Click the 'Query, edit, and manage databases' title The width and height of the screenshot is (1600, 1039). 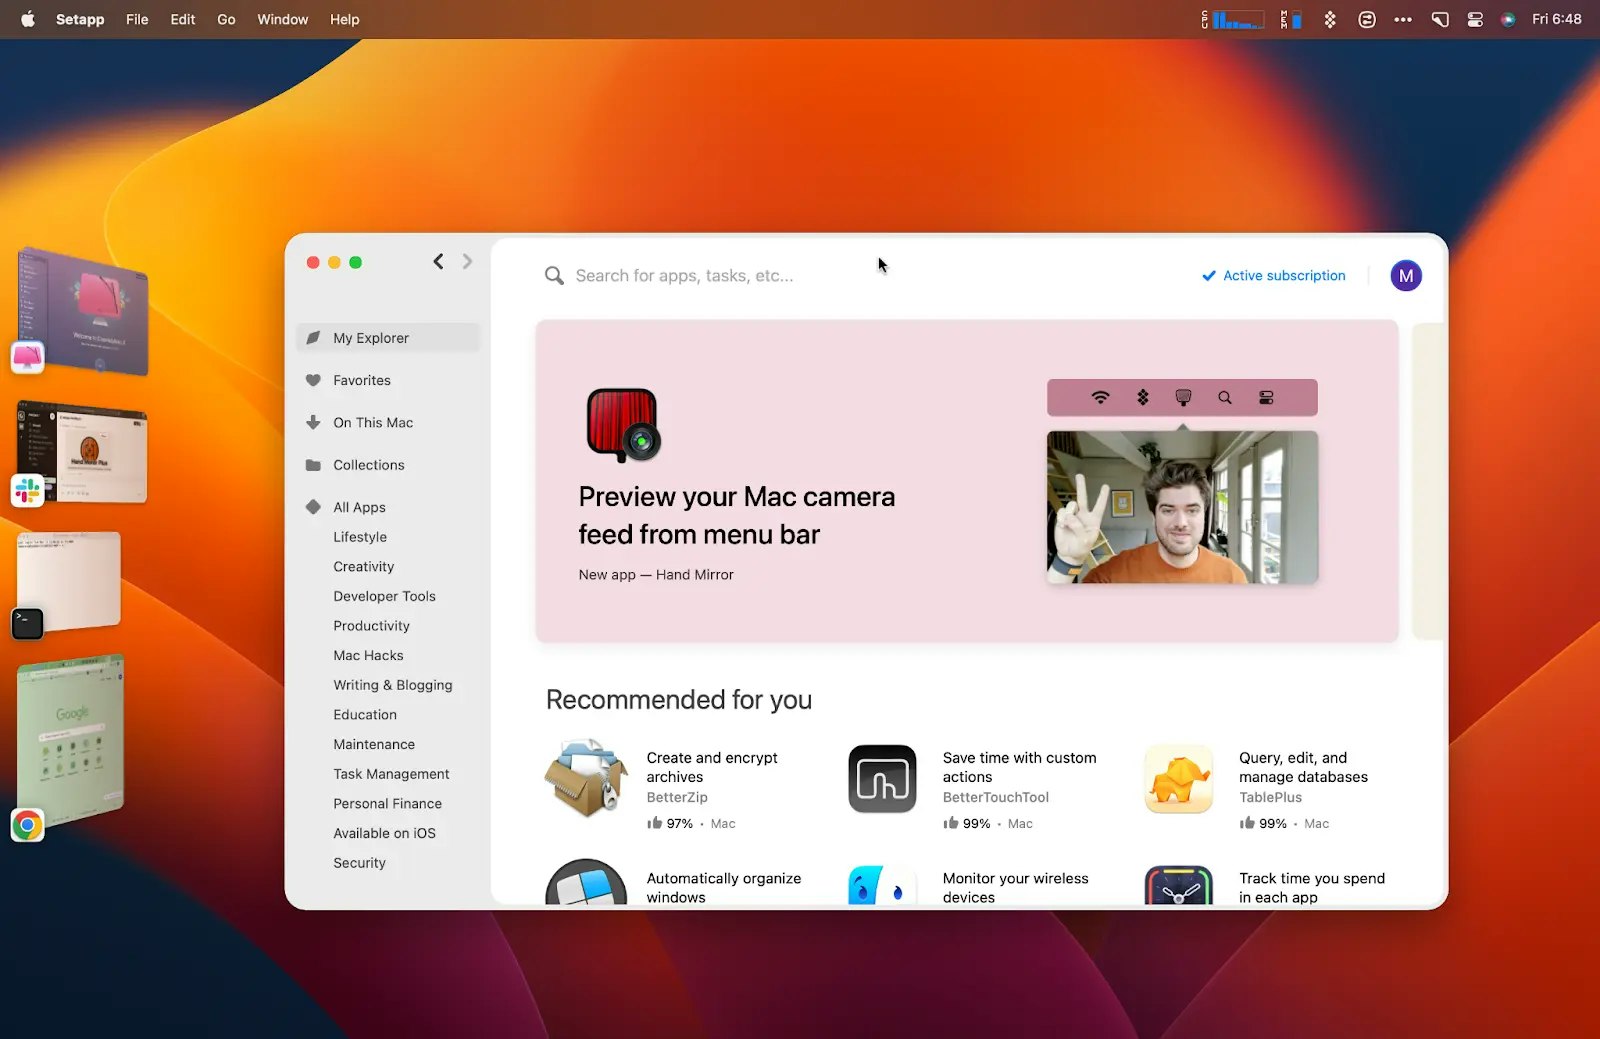tap(1303, 767)
